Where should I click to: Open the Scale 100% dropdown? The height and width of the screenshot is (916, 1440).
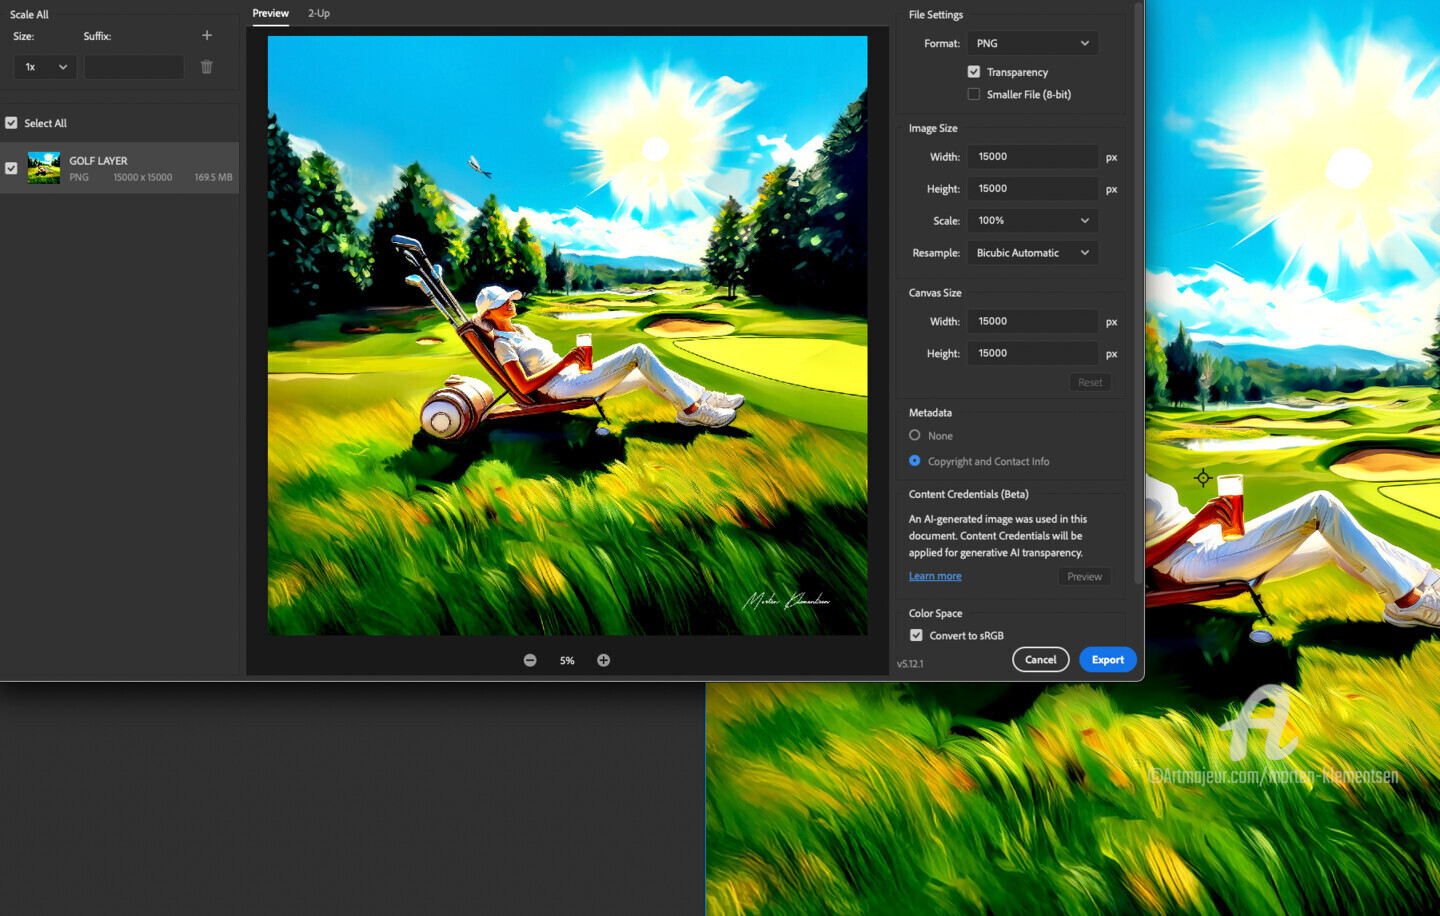(x=1032, y=220)
